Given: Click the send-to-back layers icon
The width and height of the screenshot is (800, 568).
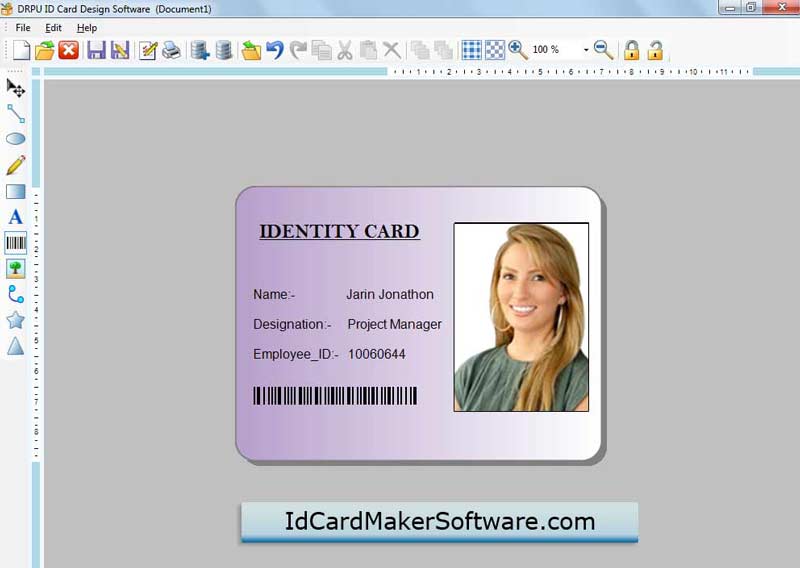Looking at the screenshot, I should point(443,50).
